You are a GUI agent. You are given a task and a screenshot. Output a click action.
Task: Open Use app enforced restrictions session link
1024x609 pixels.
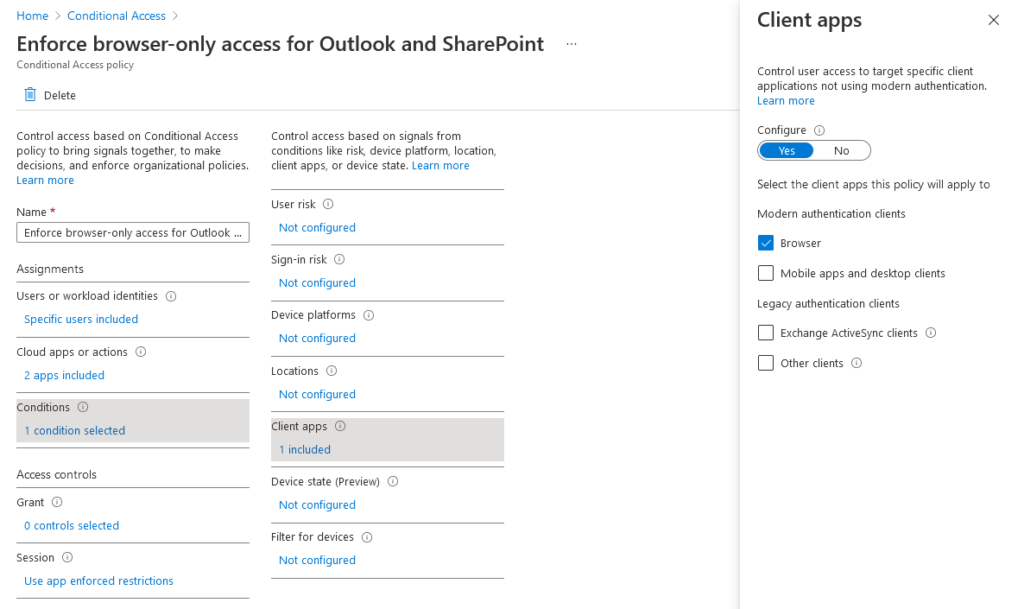(99, 581)
